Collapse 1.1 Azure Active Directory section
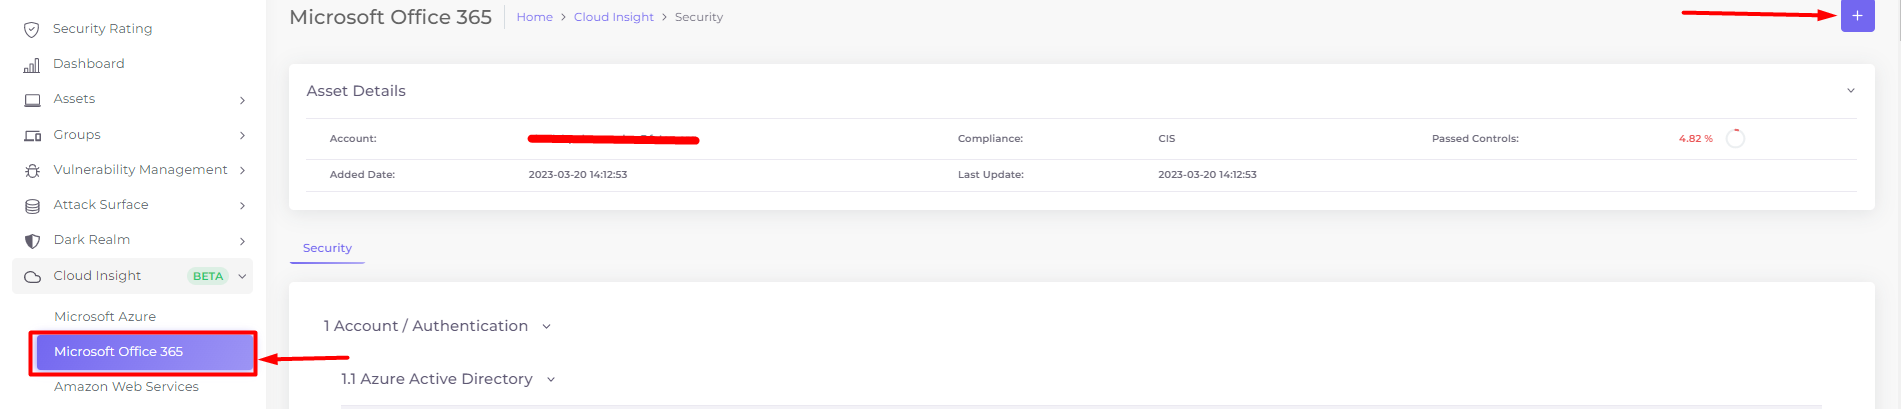The image size is (1901, 409). pyautogui.click(x=551, y=379)
